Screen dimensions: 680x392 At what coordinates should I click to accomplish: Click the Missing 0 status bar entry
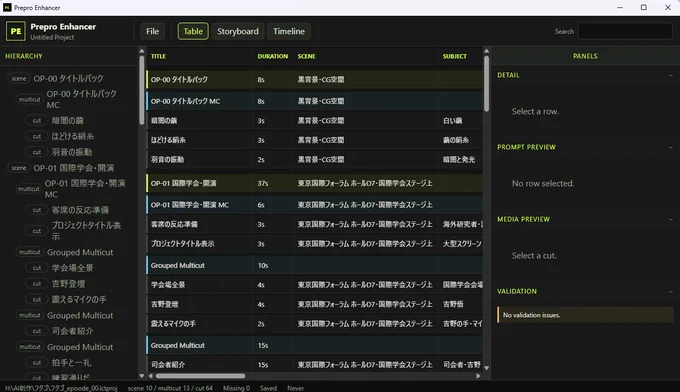[x=236, y=388]
